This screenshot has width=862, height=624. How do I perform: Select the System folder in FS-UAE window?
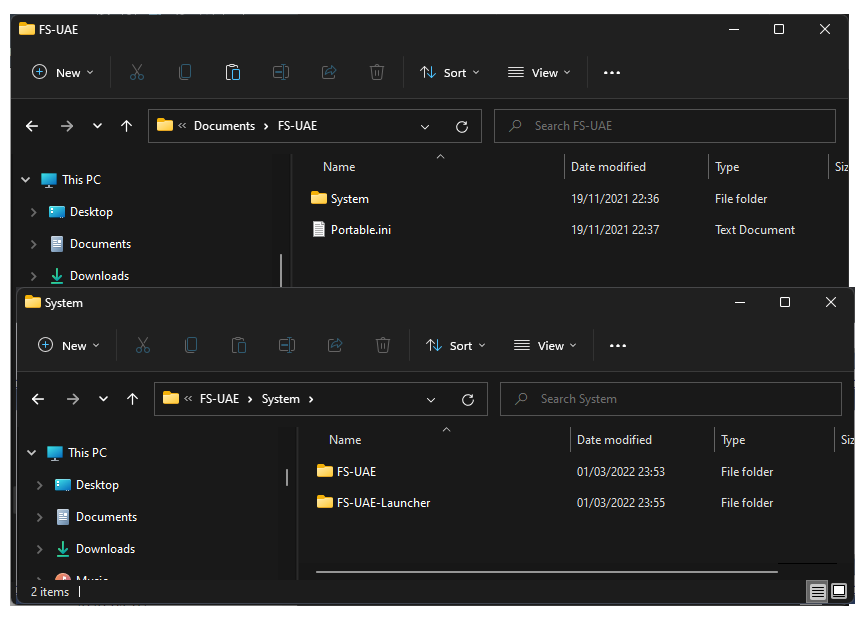(x=350, y=198)
